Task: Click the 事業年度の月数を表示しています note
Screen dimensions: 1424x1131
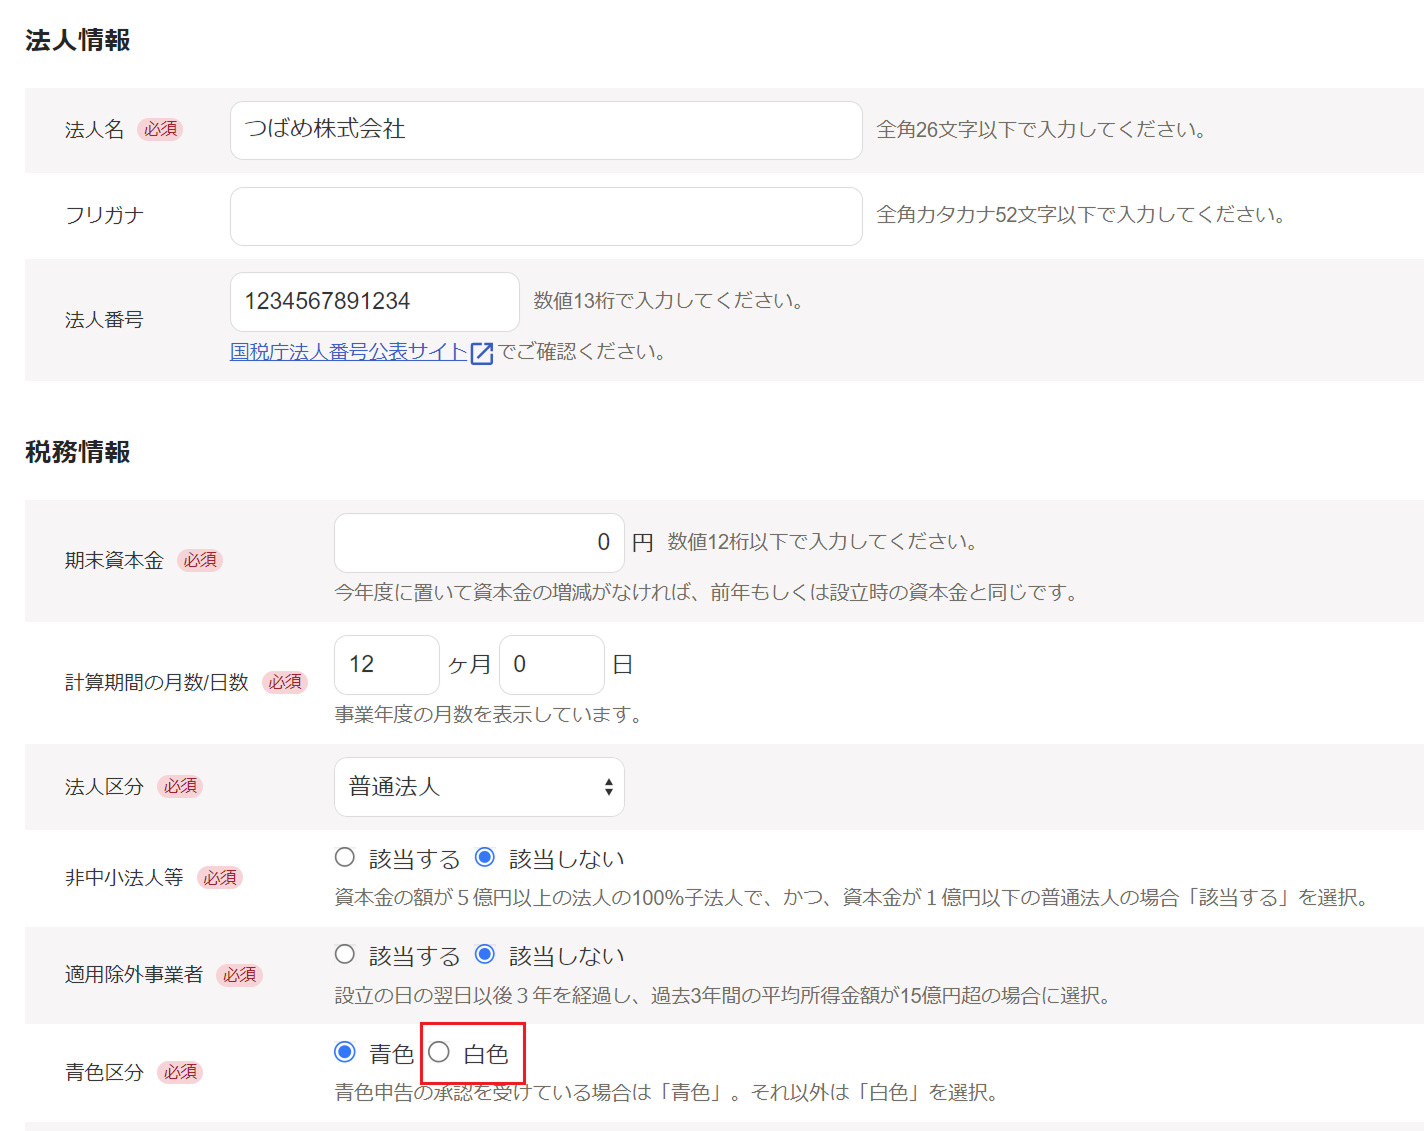Action: click(488, 715)
